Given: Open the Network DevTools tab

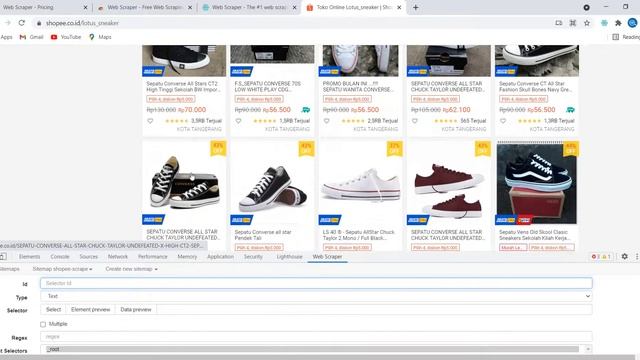Looking at the screenshot, I should tap(118, 256).
